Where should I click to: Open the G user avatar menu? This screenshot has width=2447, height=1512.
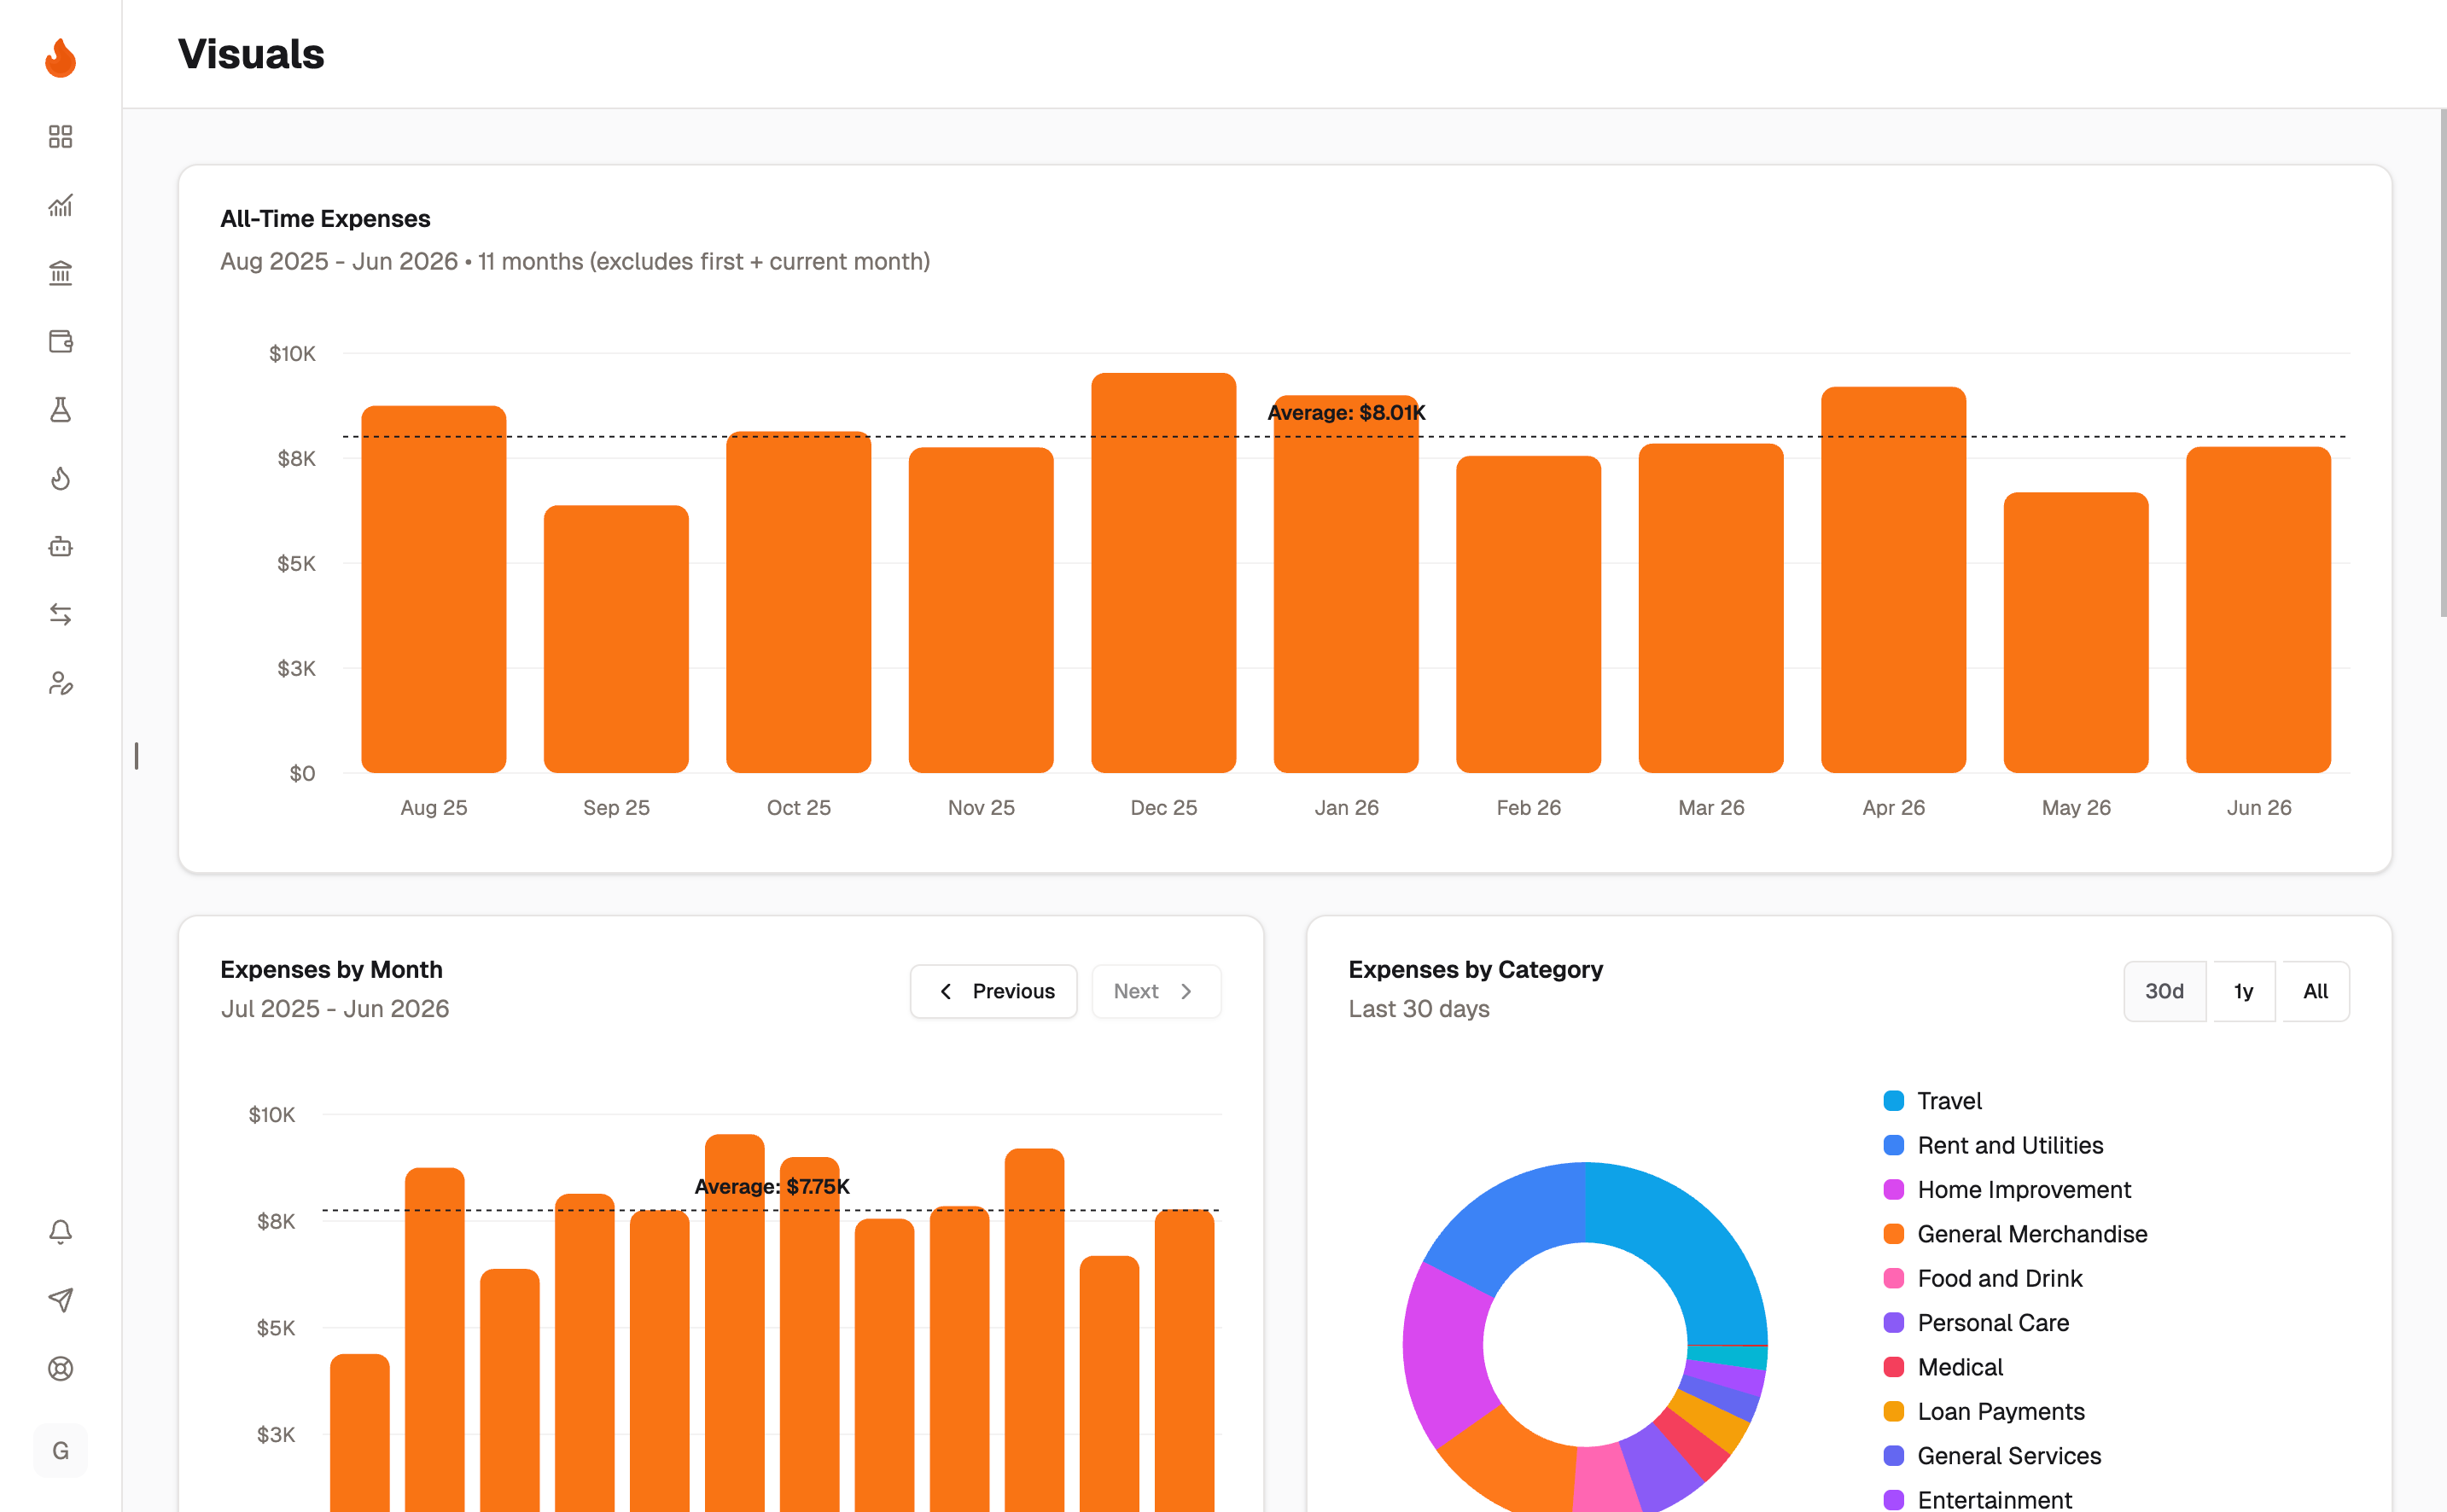[61, 1450]
